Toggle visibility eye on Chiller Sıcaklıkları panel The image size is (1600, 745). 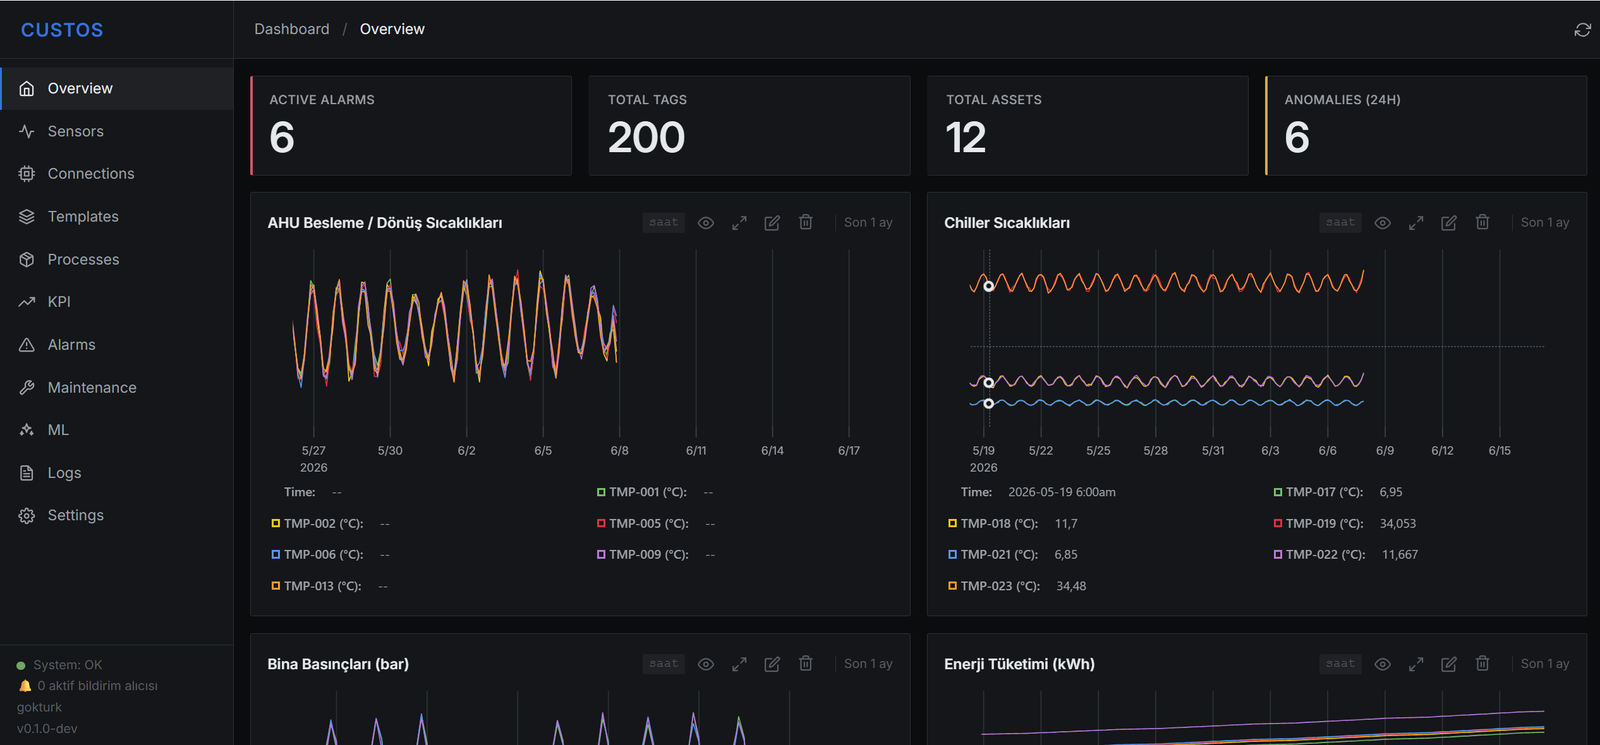tap(1383, 223)
